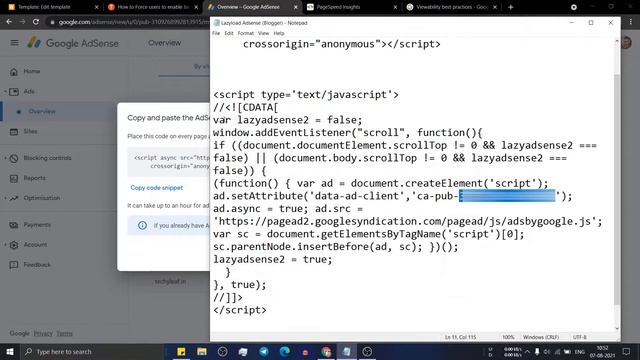Click the Windows (CRLF) status bar entry
The width and height of the screenshot is (640, 360).
[x=540, y=337]
